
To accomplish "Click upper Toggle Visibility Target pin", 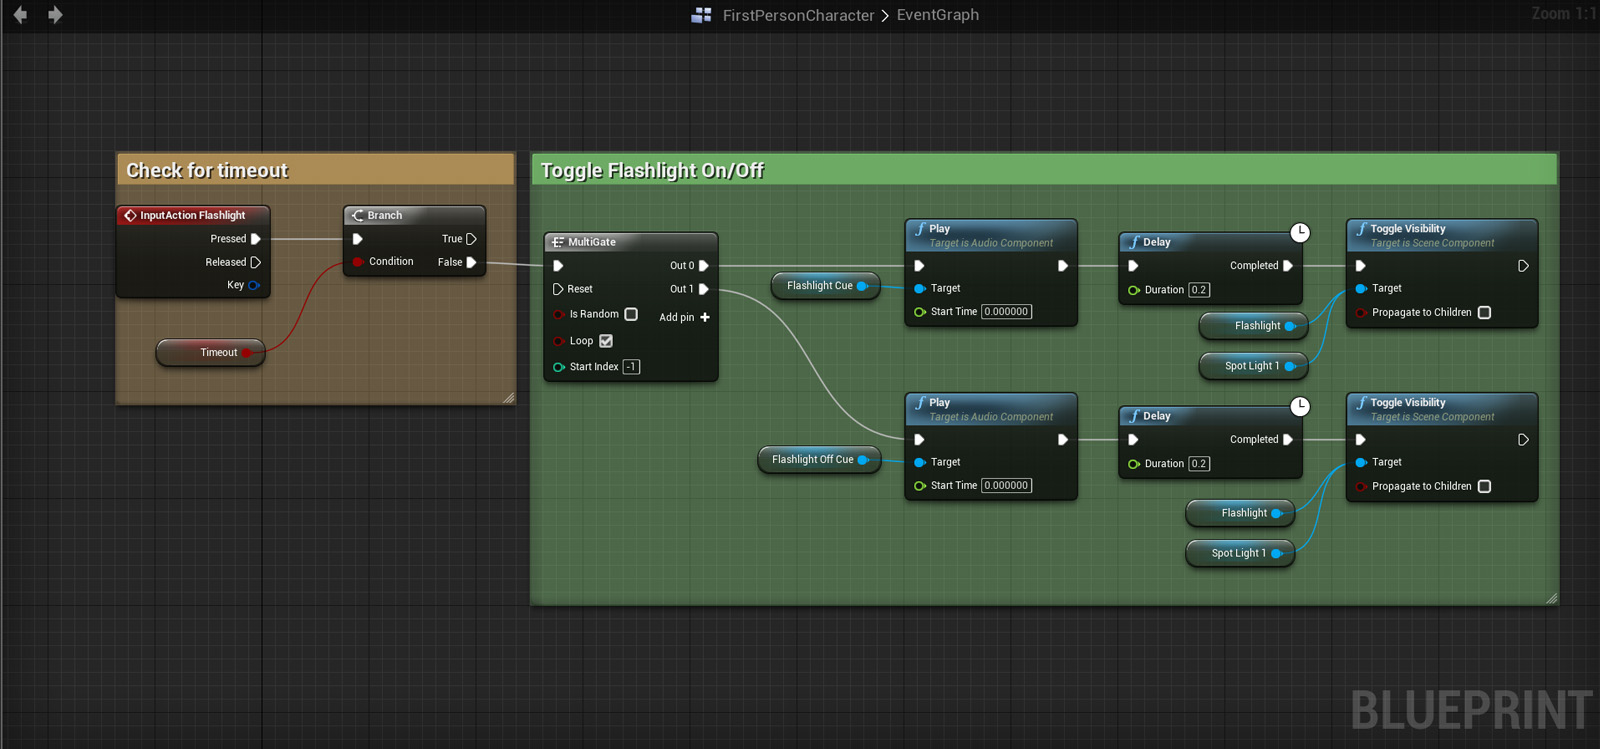I will point(1361,289).
